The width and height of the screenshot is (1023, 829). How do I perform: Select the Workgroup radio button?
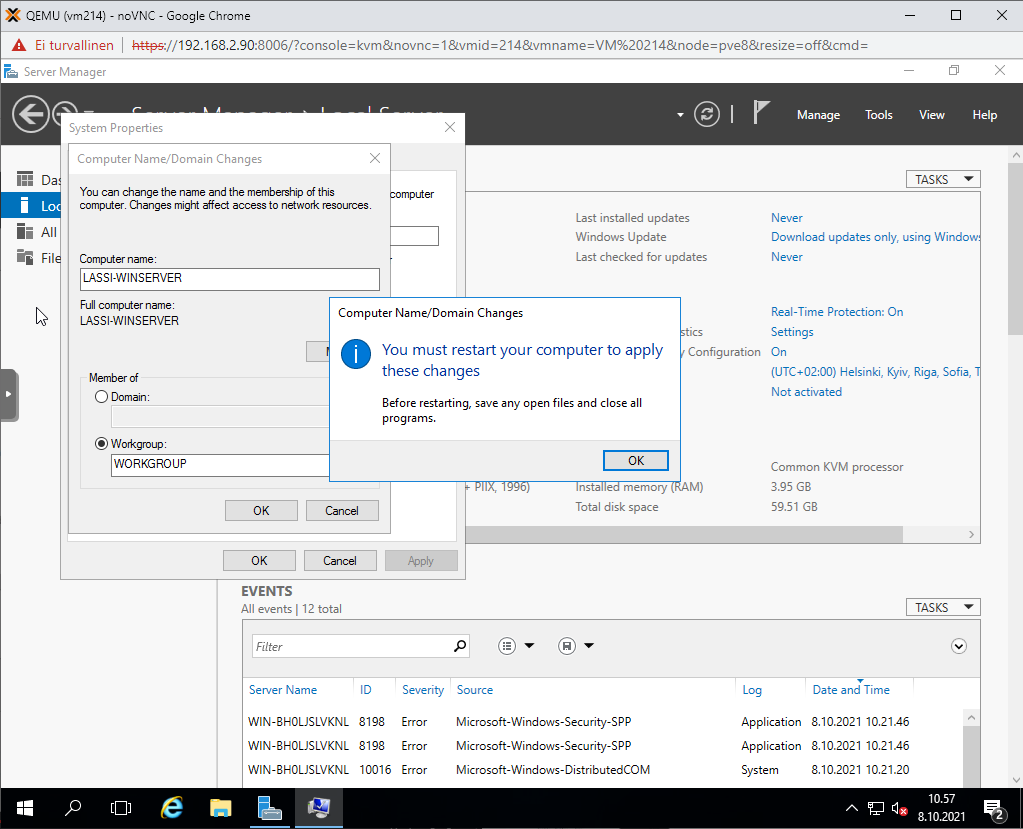101,444
